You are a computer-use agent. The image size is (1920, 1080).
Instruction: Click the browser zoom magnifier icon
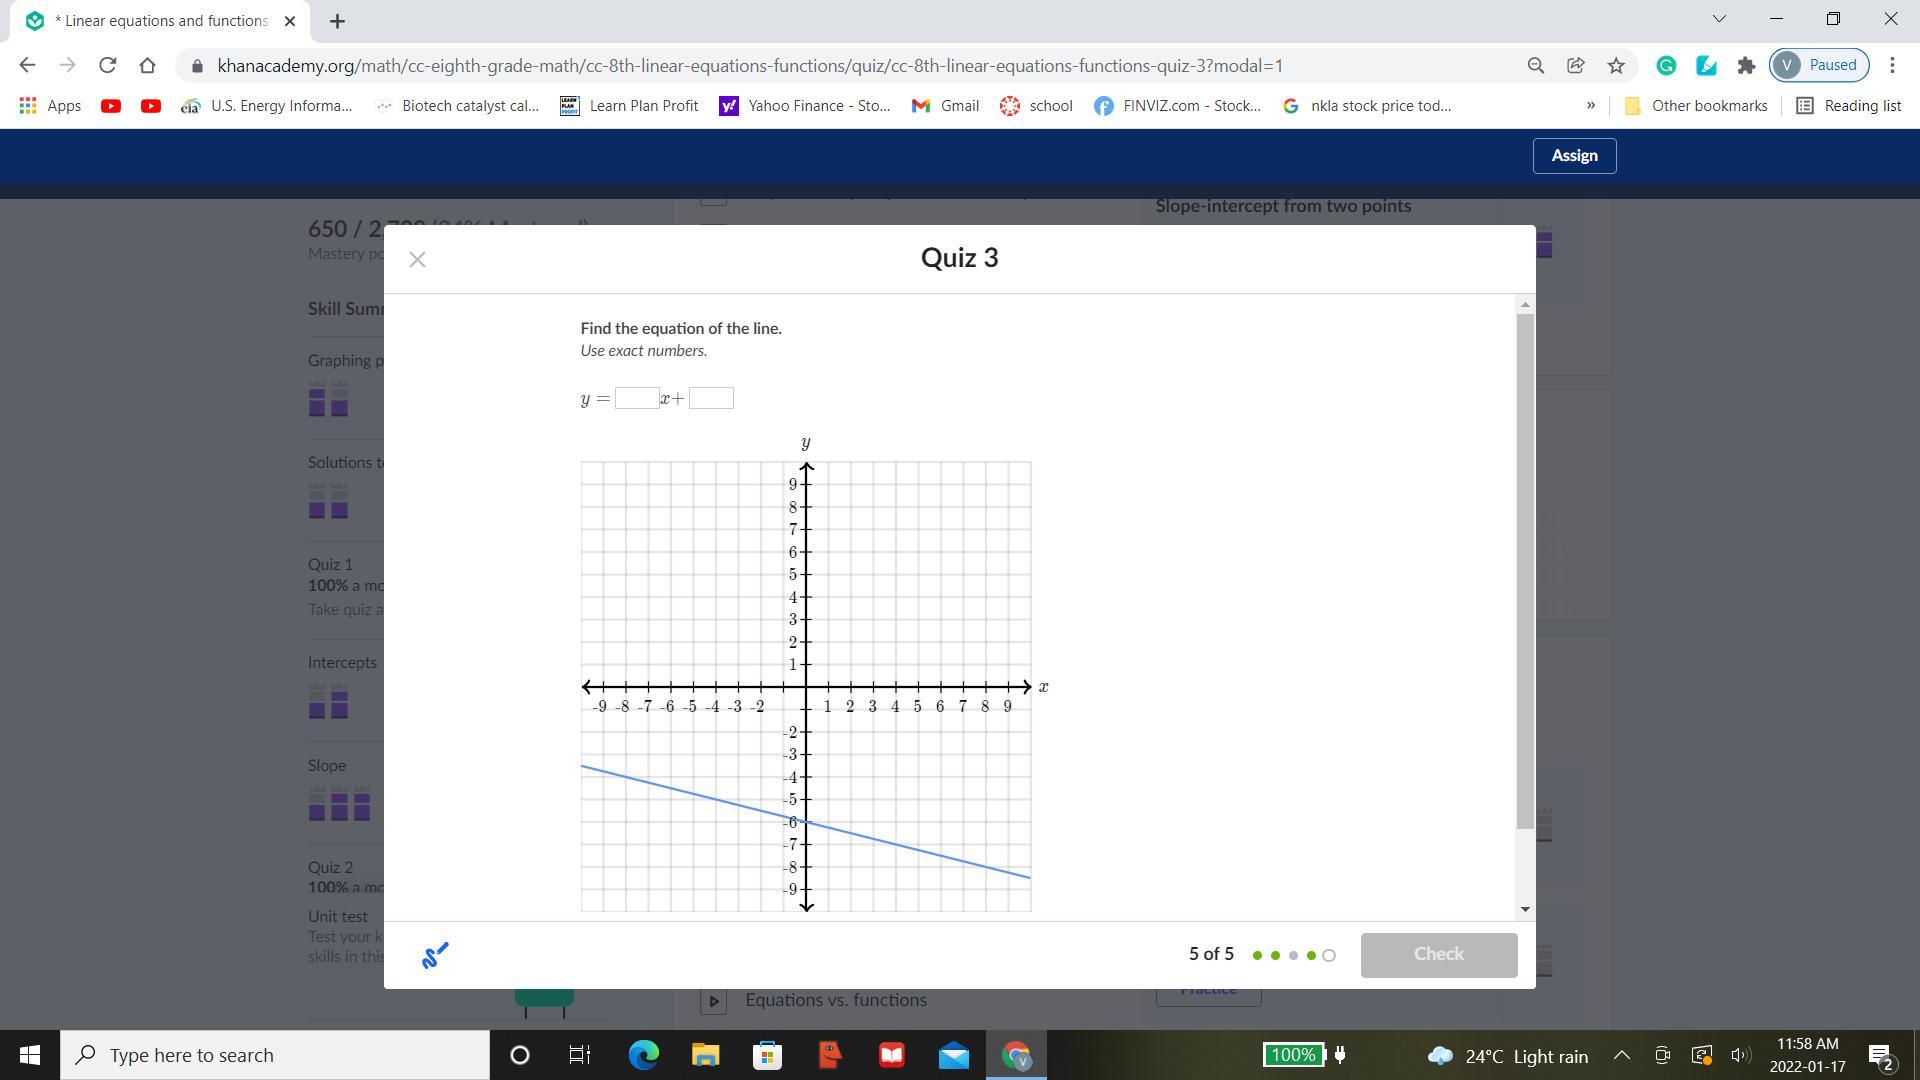(x=1535, y=66)
